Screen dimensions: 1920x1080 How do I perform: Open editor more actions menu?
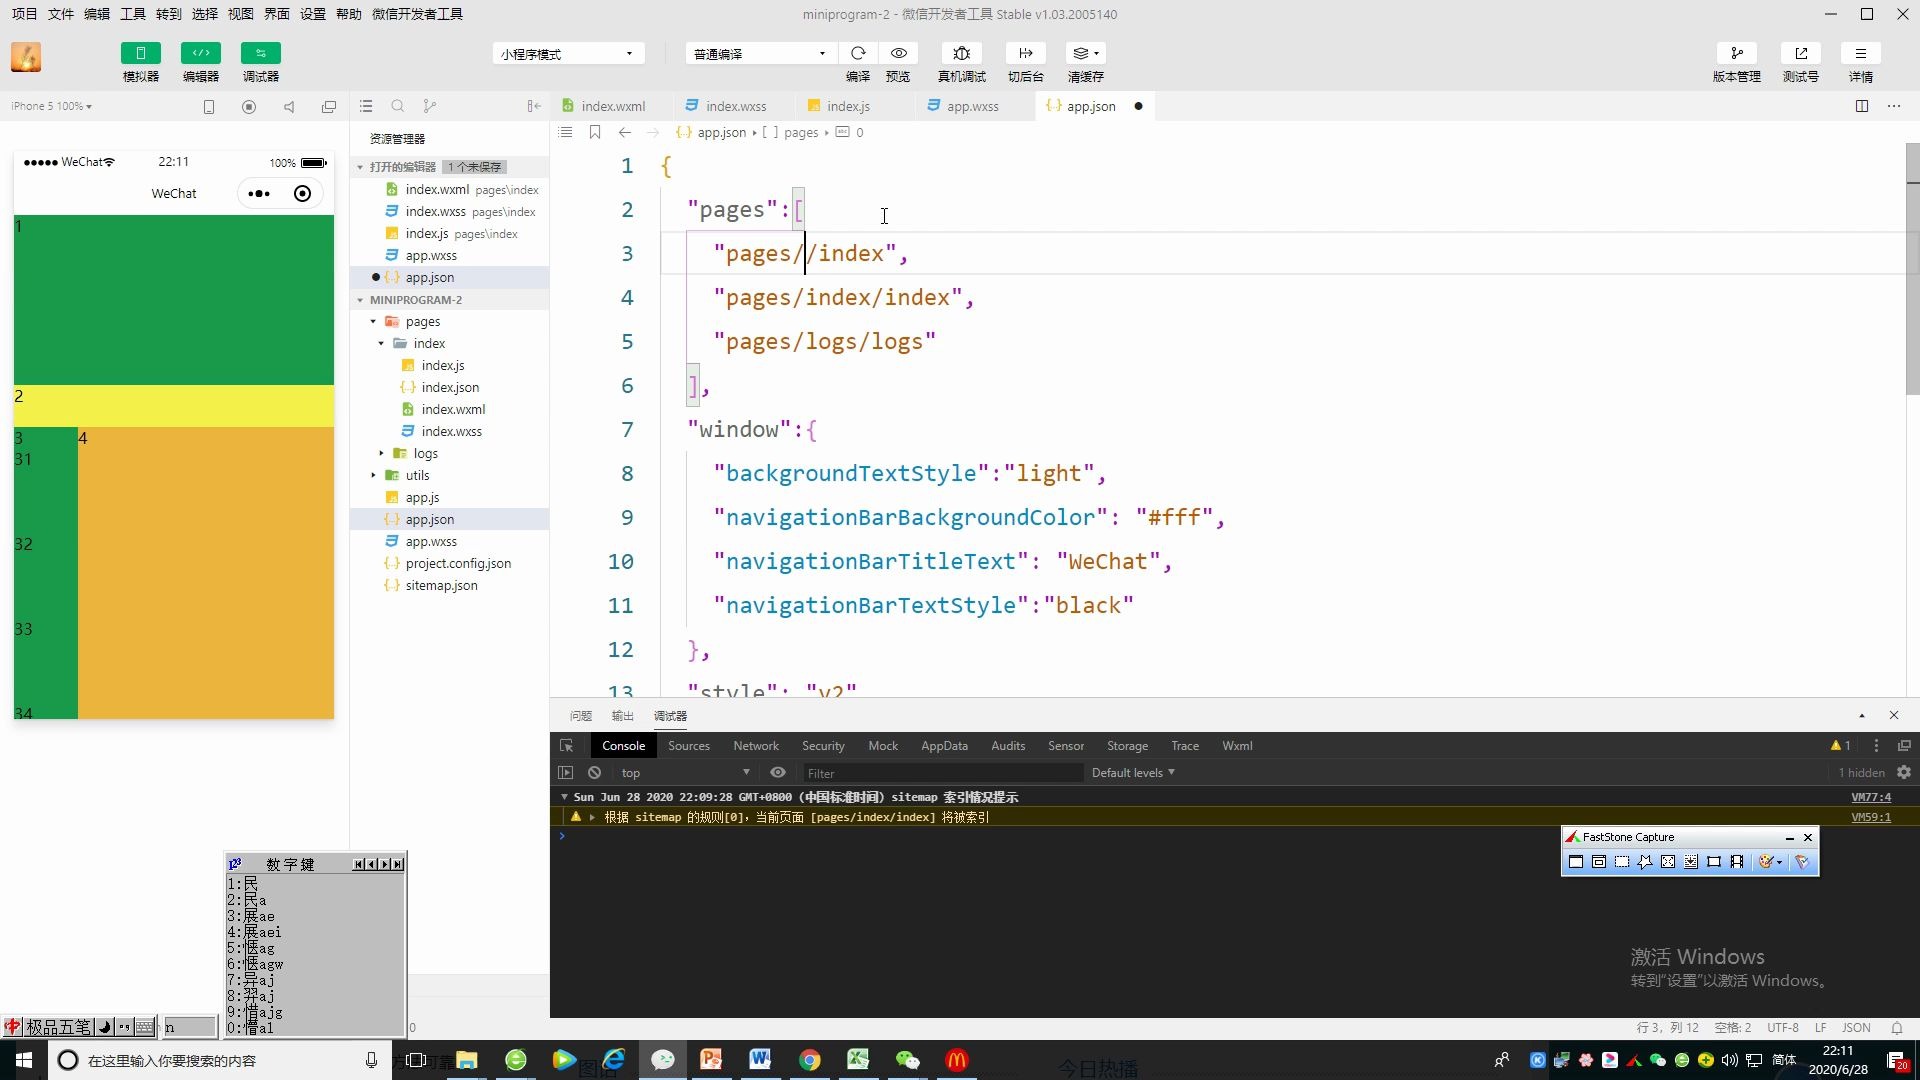(x=1894, y=106)
